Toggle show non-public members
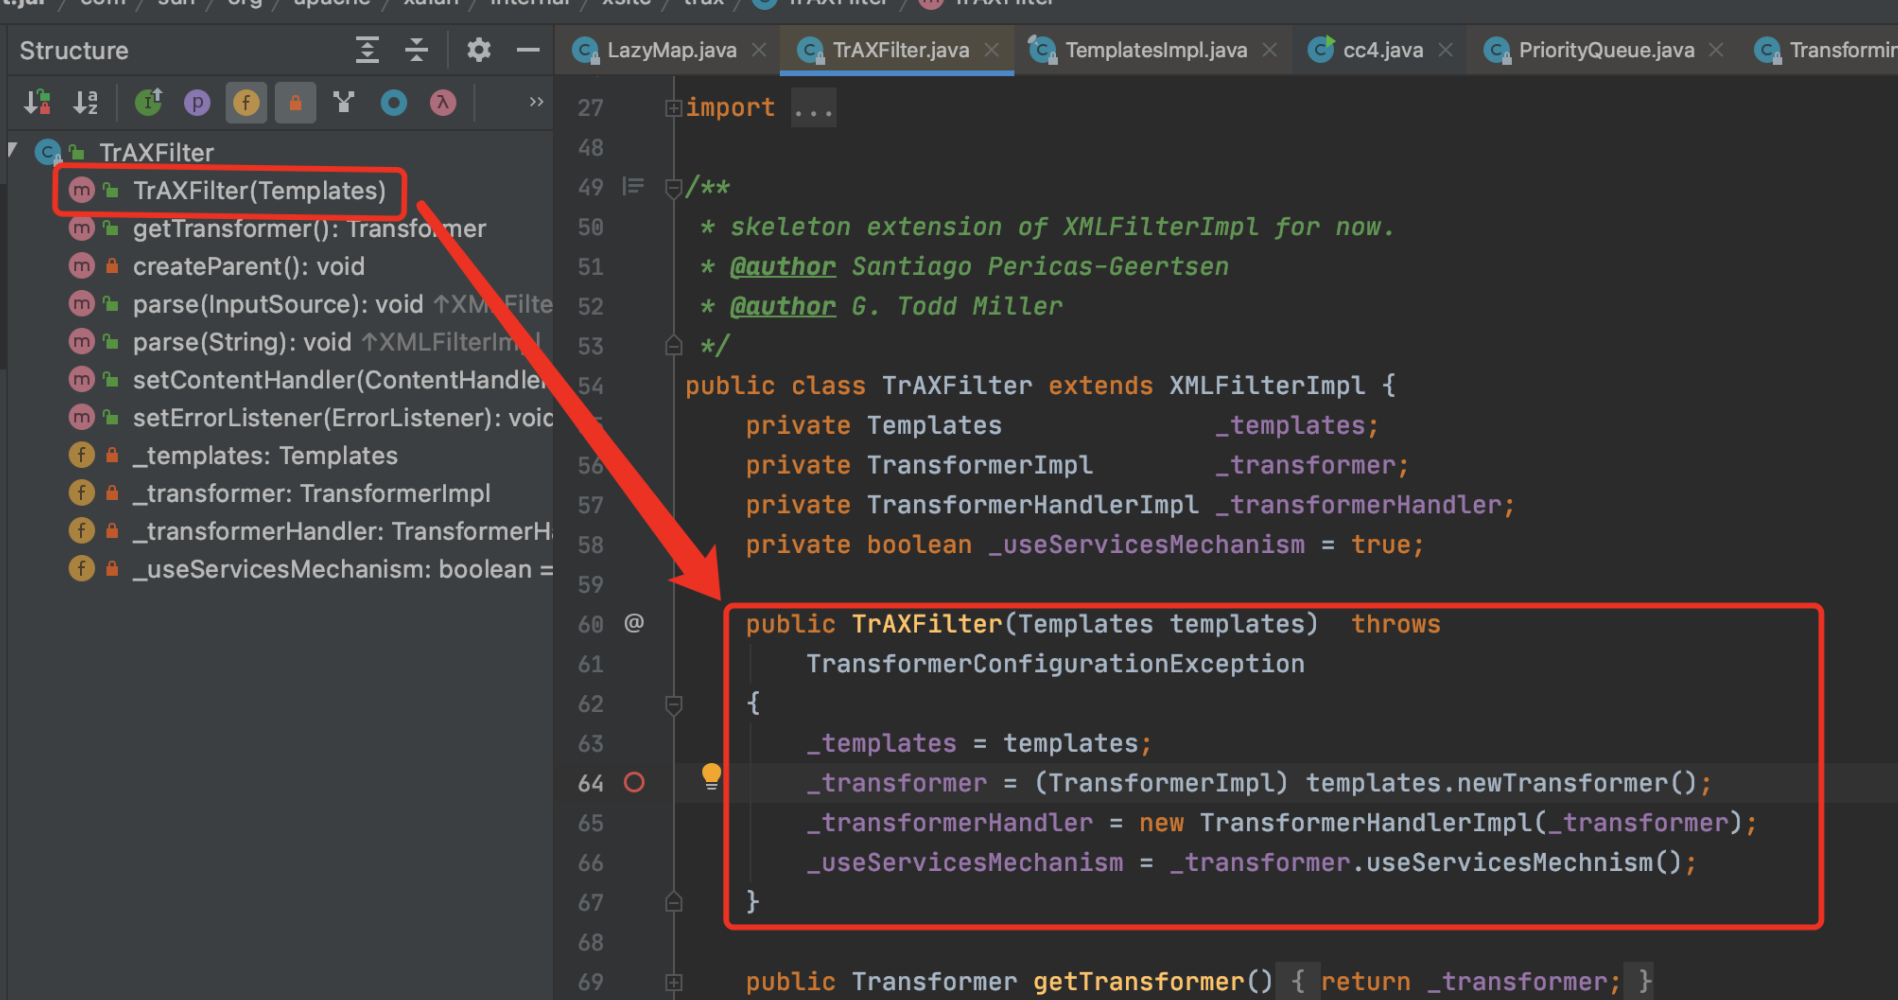This screenshot has height=1000, width=1898. (x=295, y=102)
